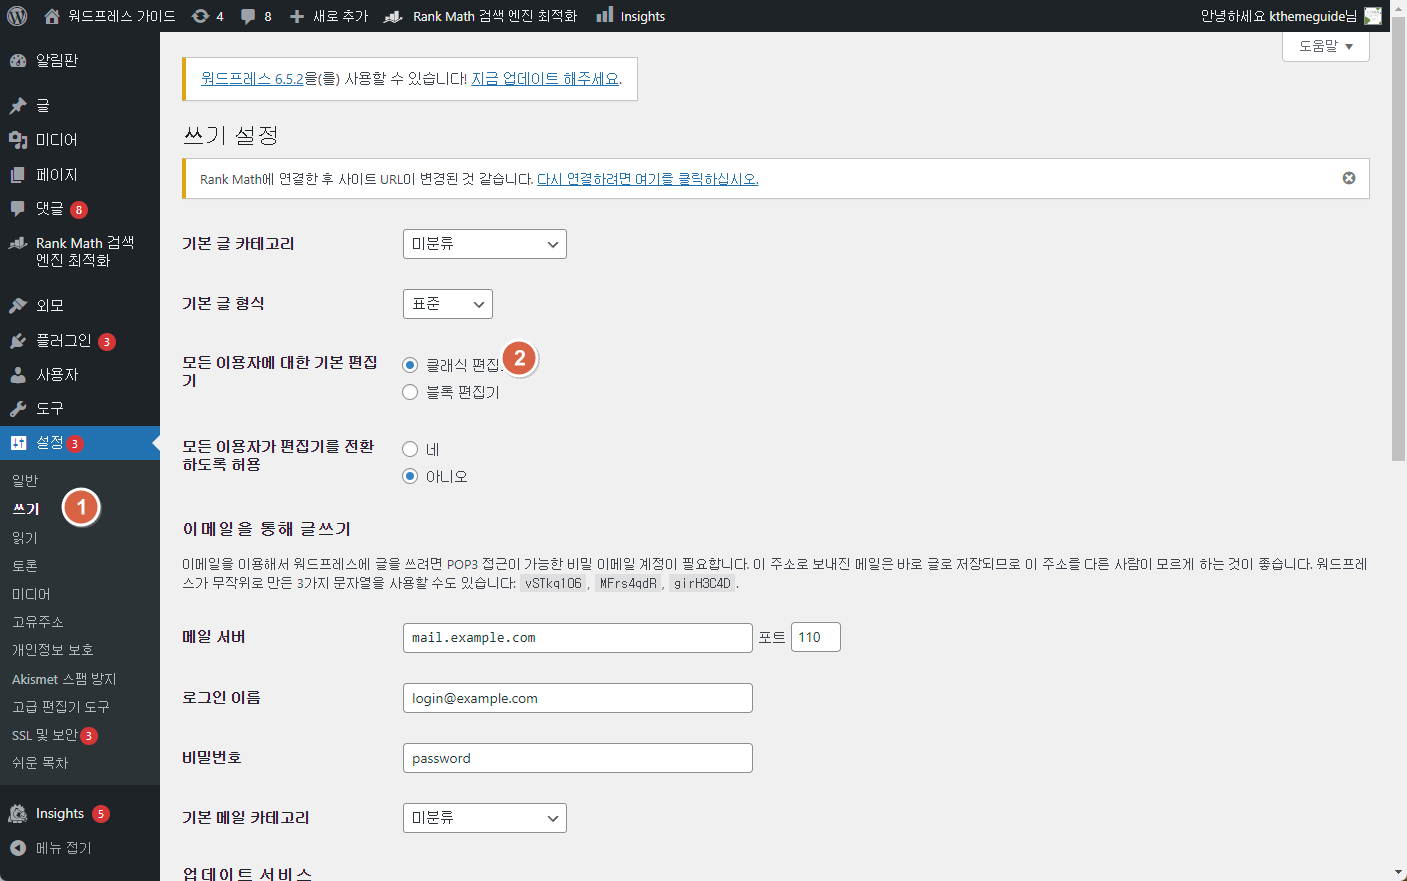Viewport: 1407px width, 881px height.
Task: Open Rank Math icon in admin bar
Action: click(x=394, y=16)
